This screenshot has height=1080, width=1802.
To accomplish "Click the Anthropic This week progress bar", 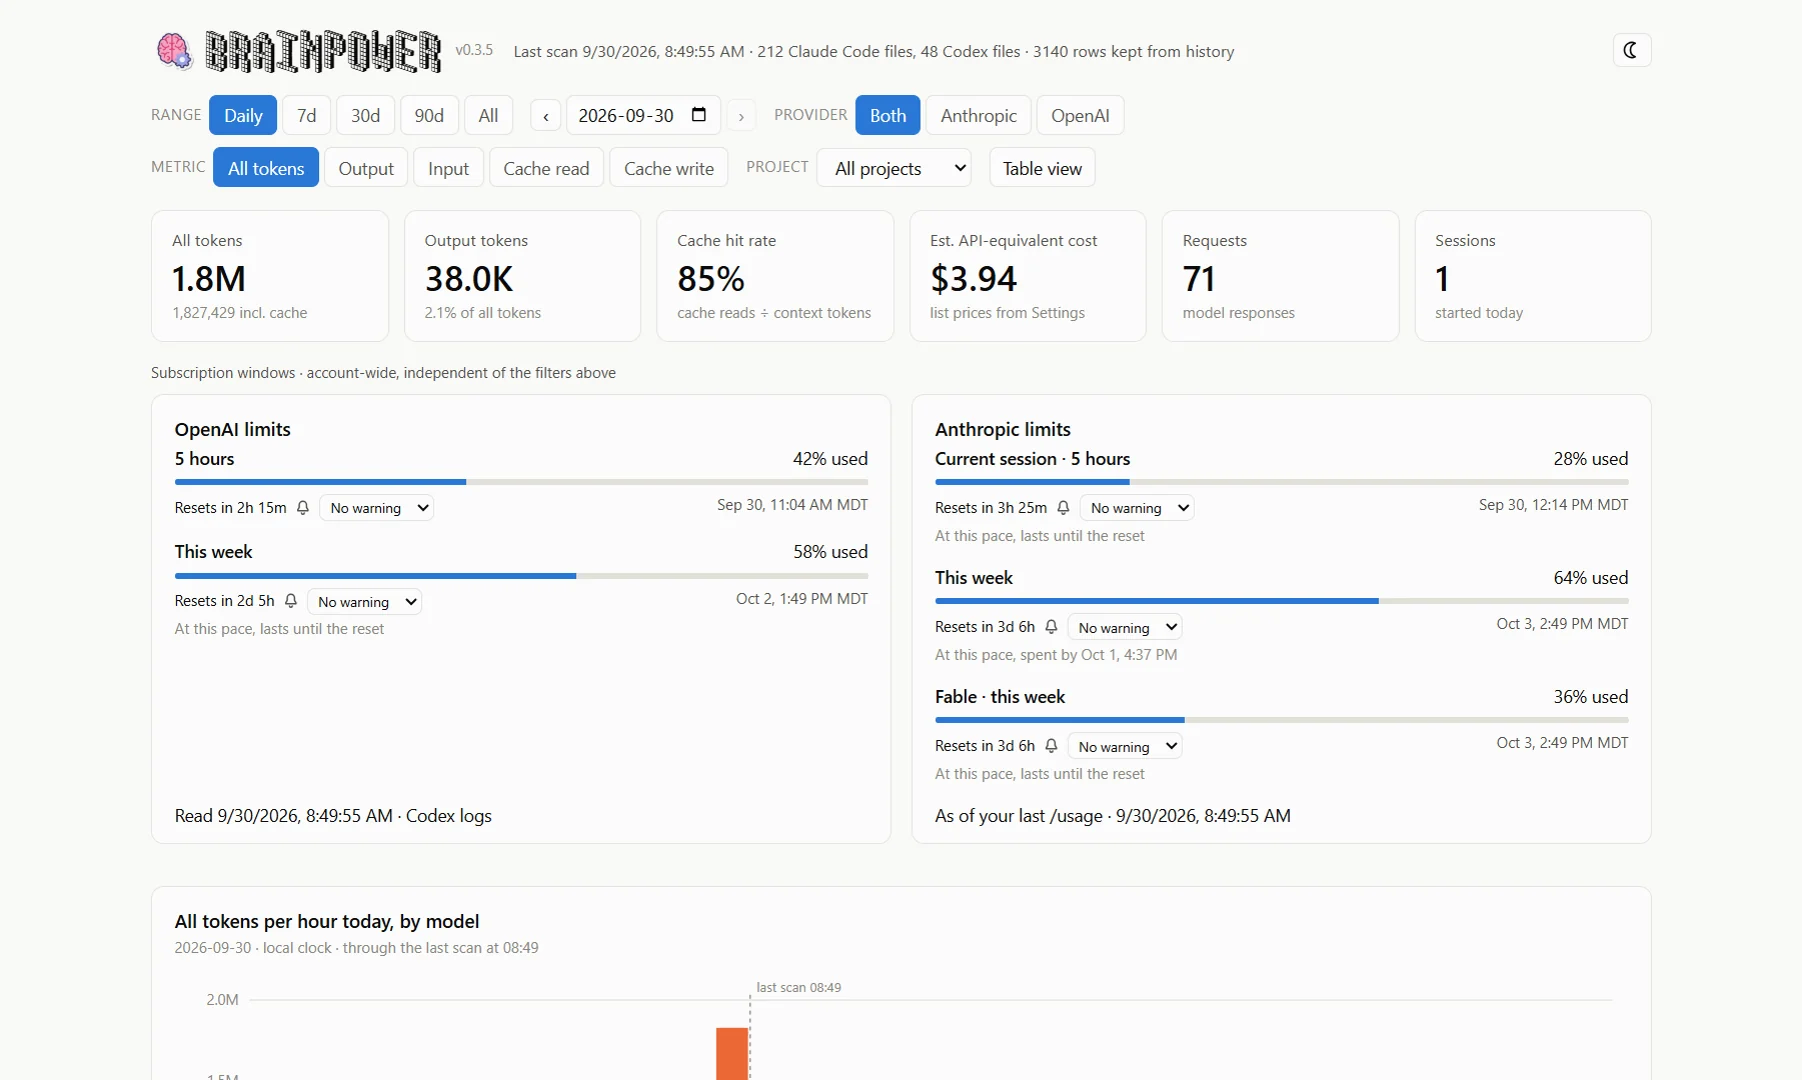I will pos(1281,601).
